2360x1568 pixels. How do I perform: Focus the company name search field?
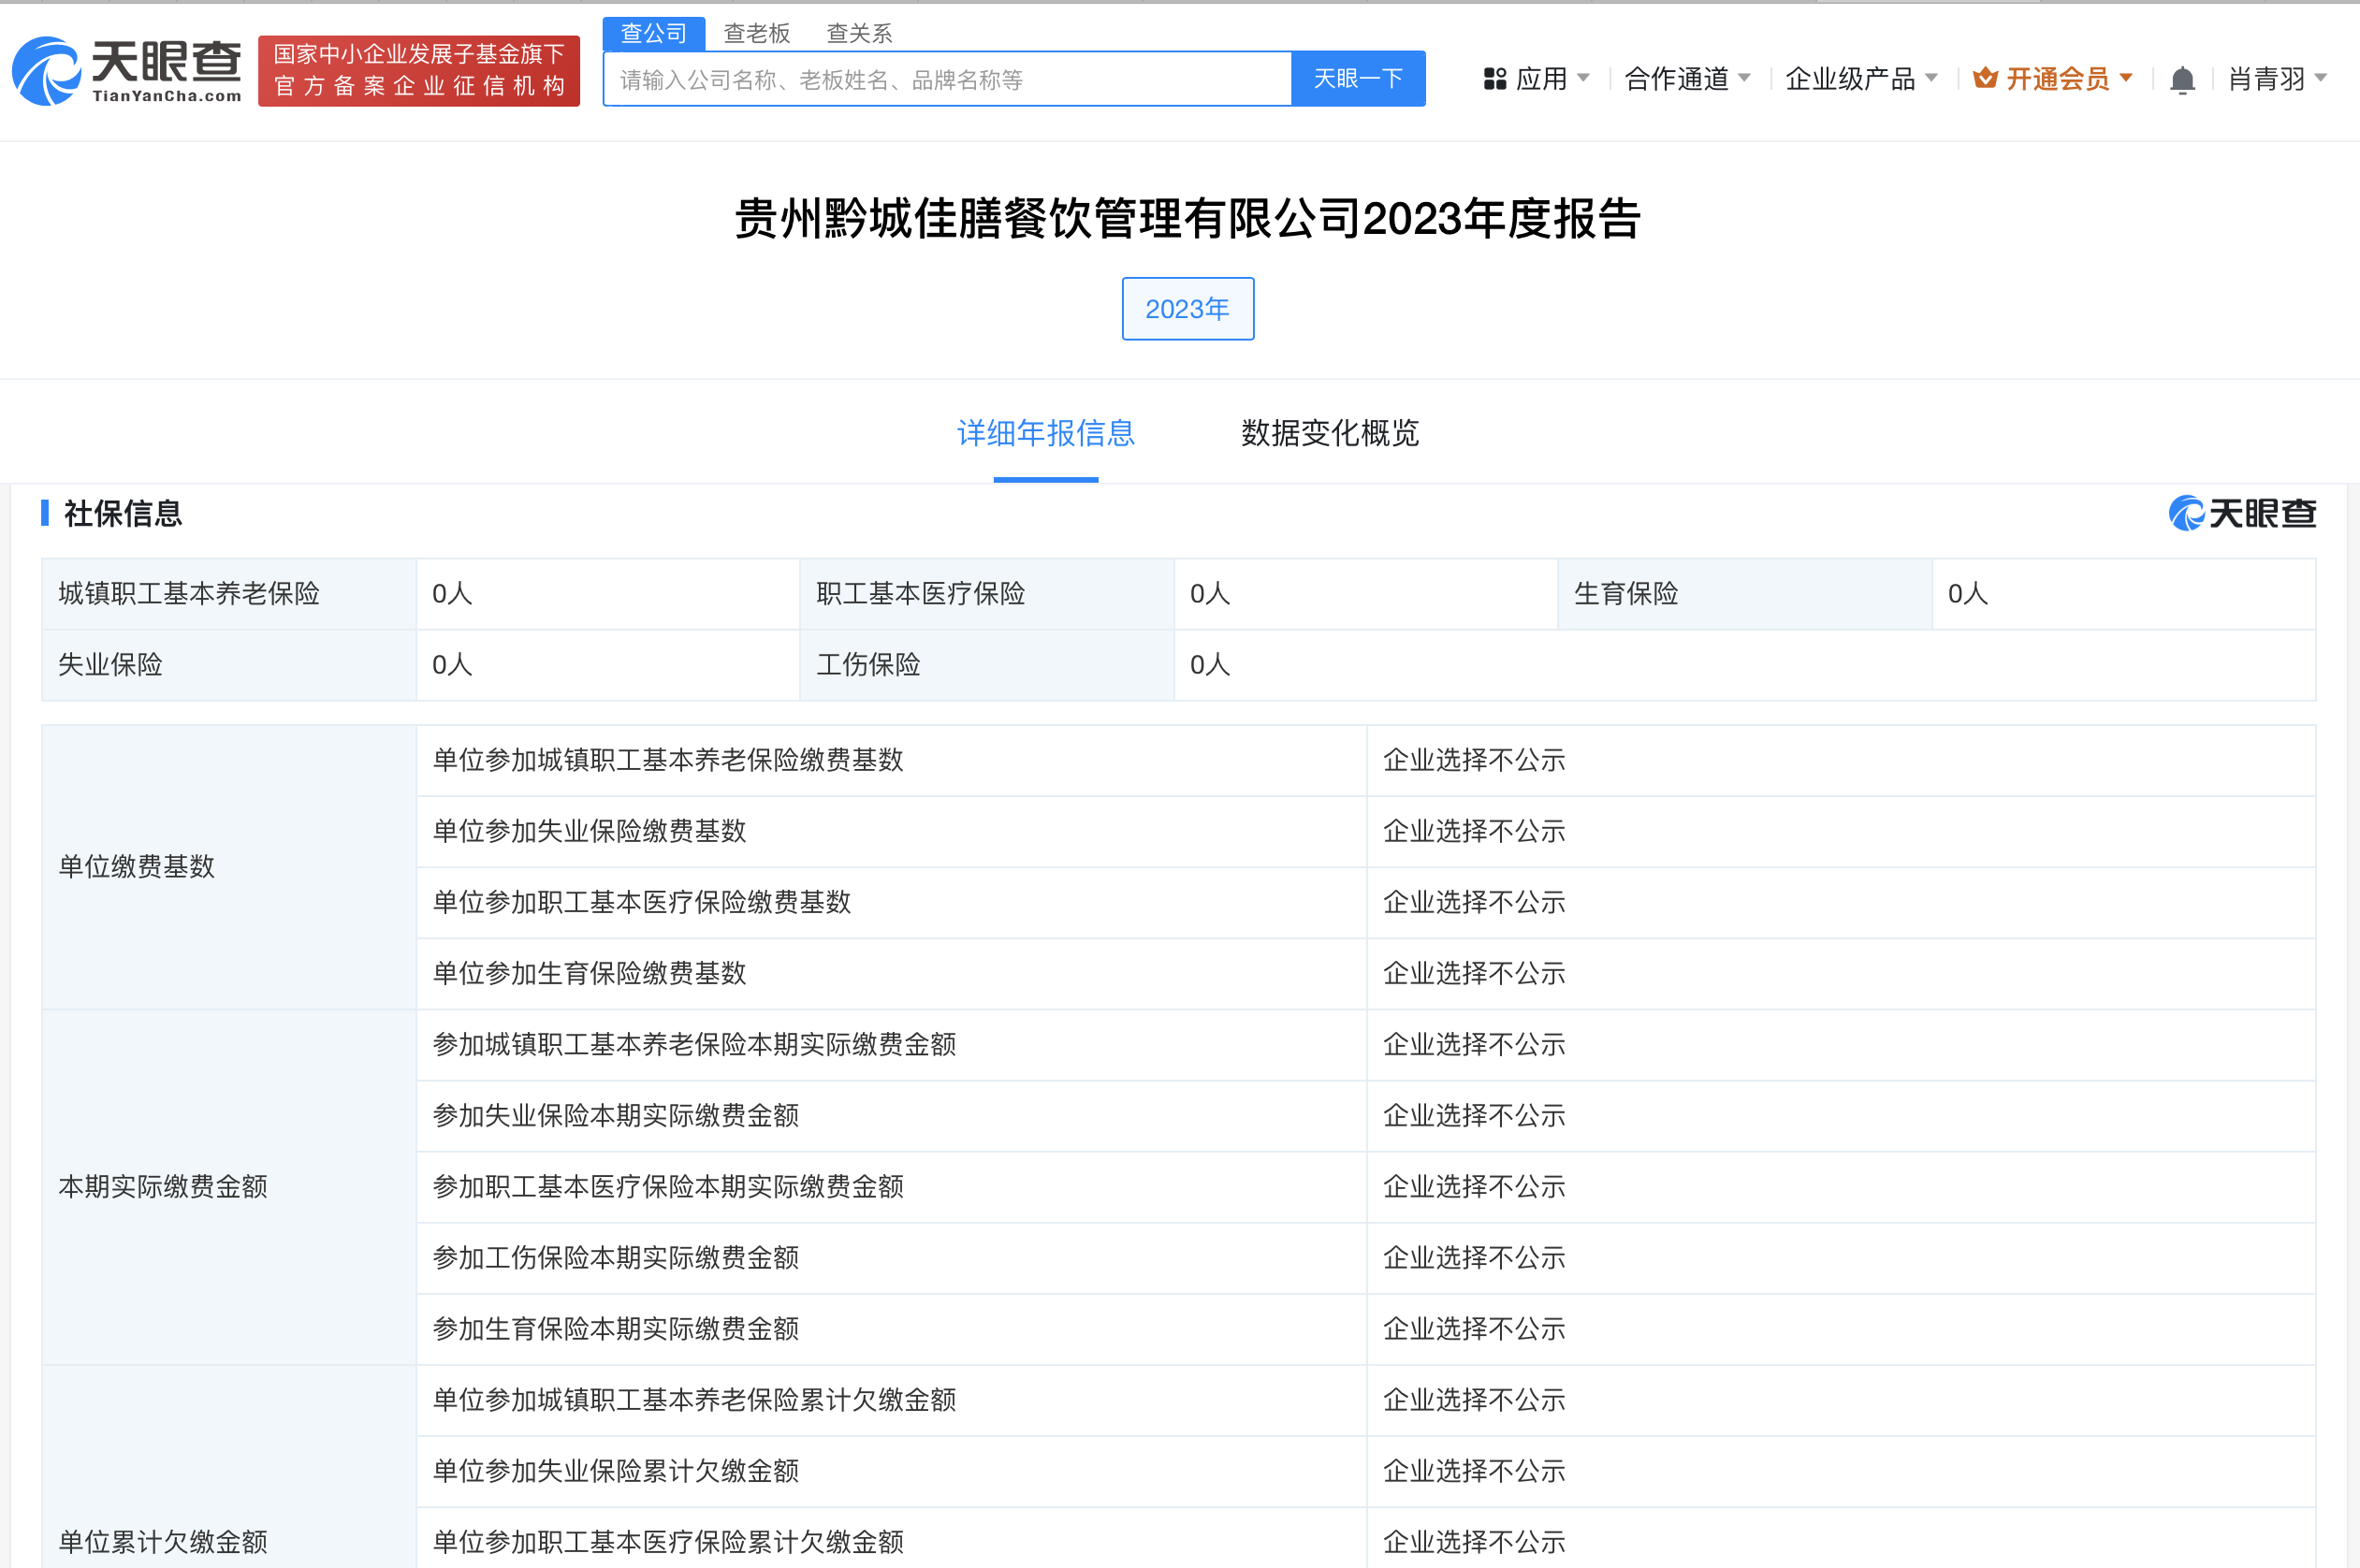coord(946,79)
